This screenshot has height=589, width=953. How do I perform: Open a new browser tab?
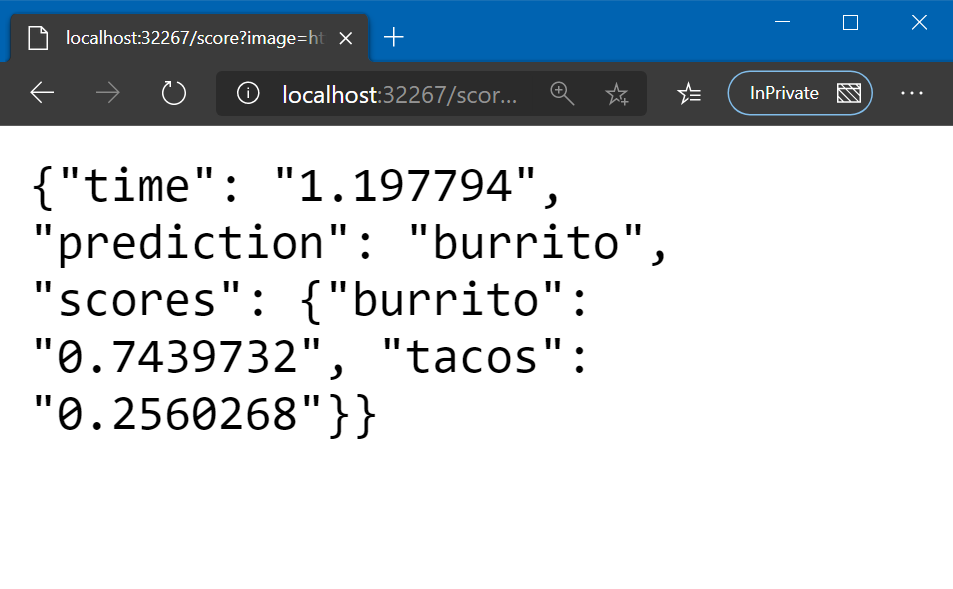[393, 37]
